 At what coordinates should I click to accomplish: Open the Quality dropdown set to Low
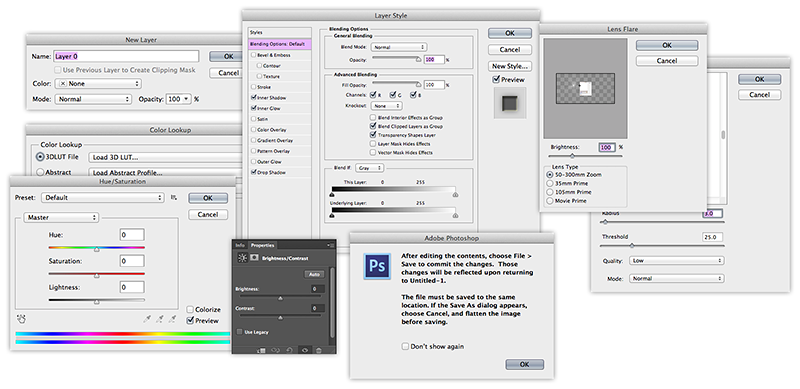[x=677, y=261]
